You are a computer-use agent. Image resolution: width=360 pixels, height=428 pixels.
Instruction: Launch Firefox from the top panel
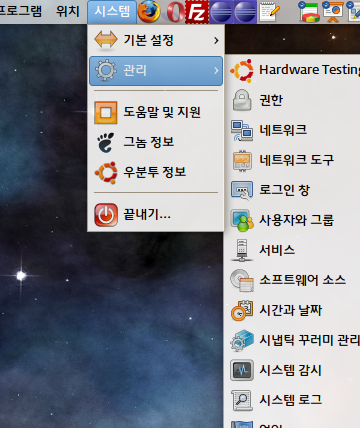149,12
